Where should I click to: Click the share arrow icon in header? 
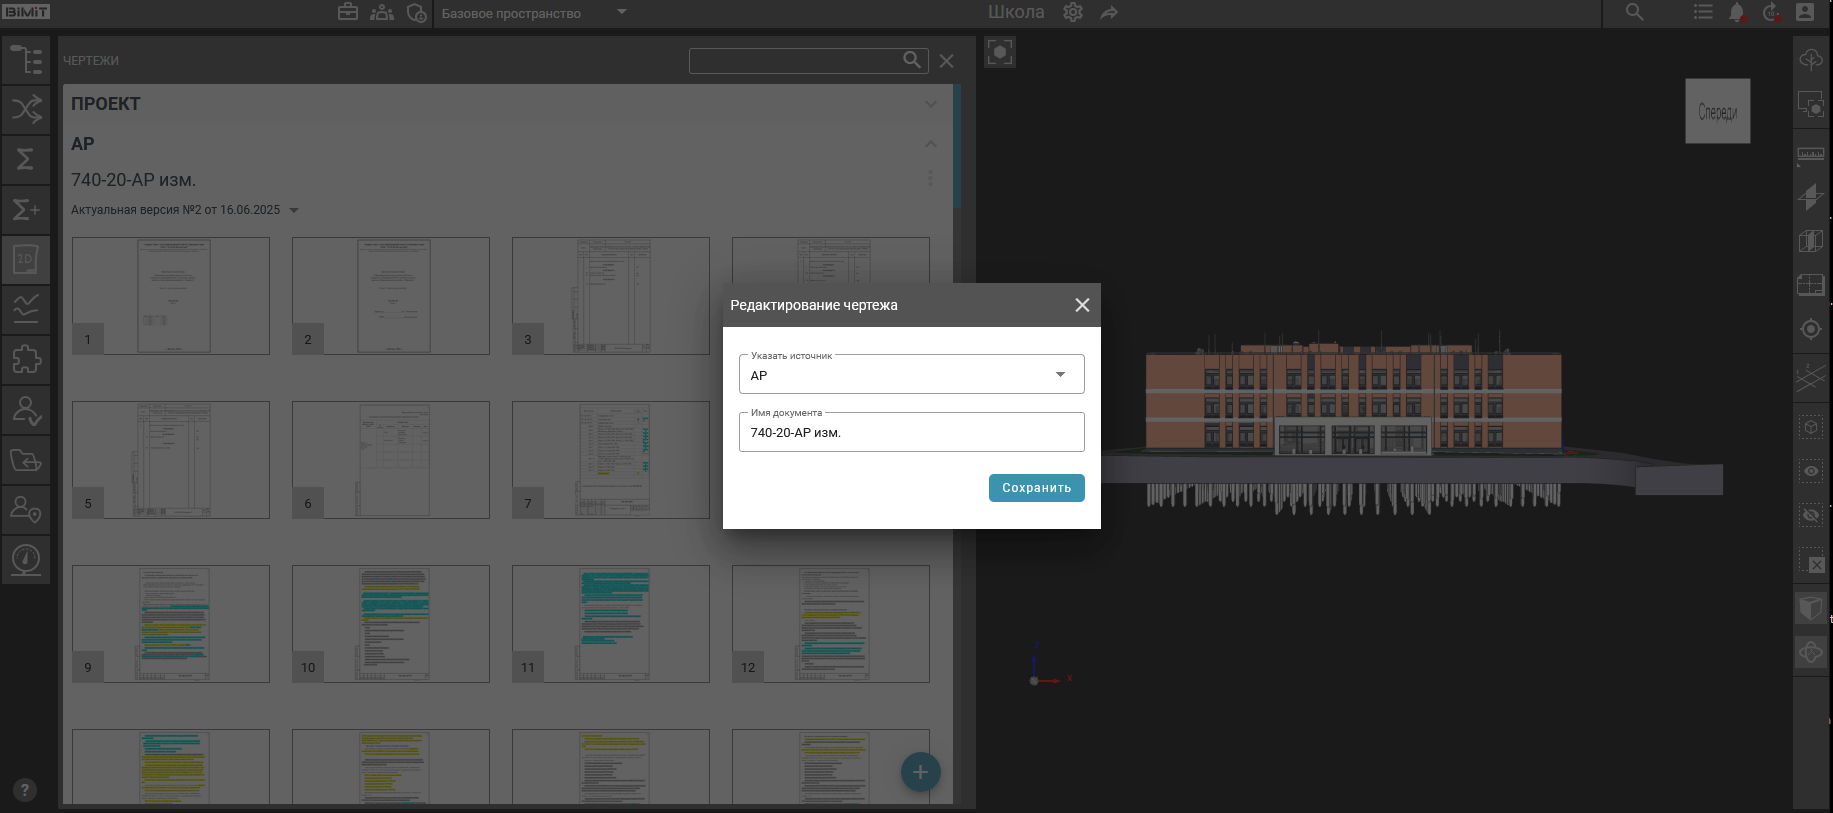click(x=1109, y=13)
